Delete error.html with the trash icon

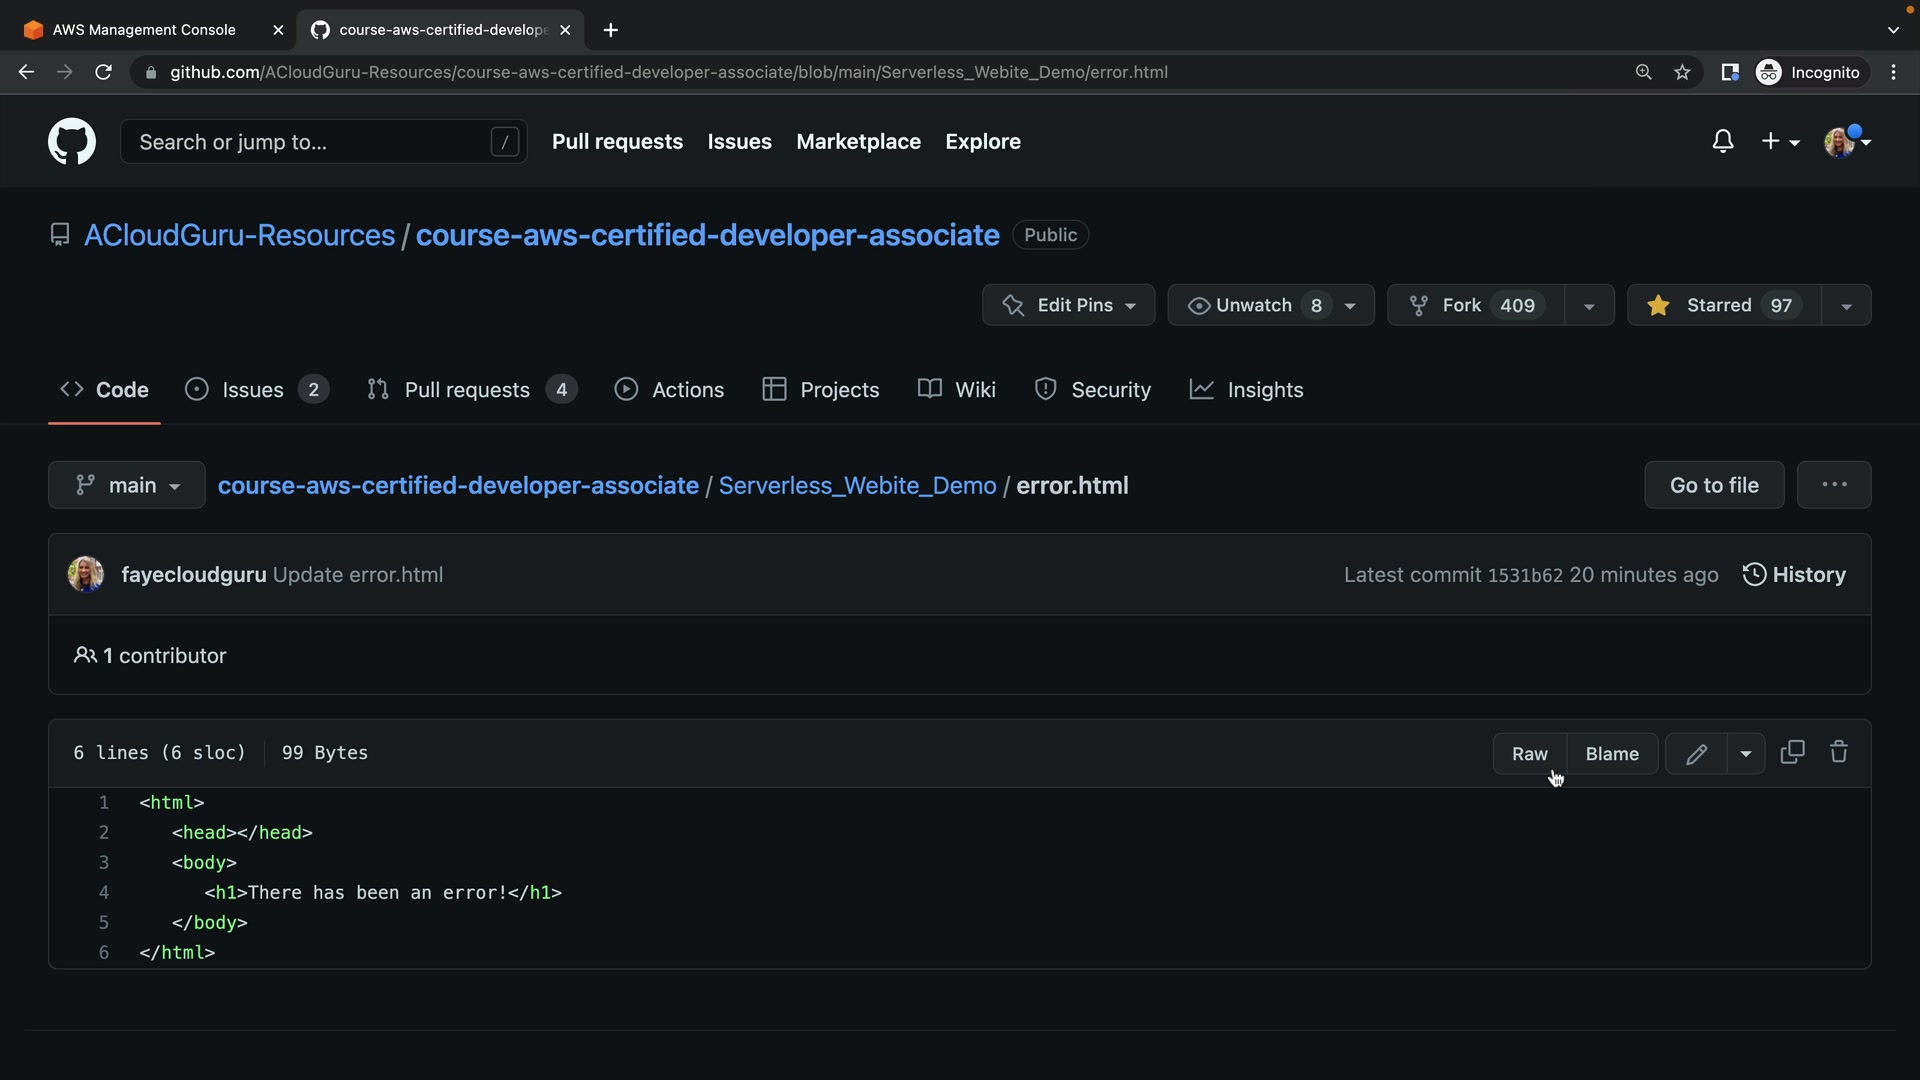(1839, 752)
